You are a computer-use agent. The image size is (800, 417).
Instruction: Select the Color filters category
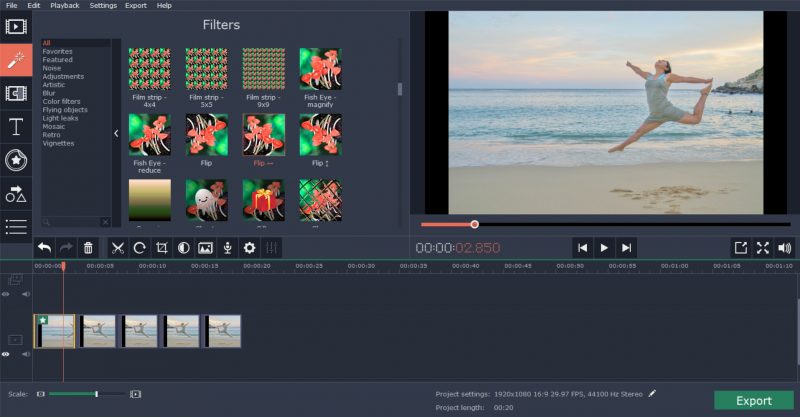point(61,102)
